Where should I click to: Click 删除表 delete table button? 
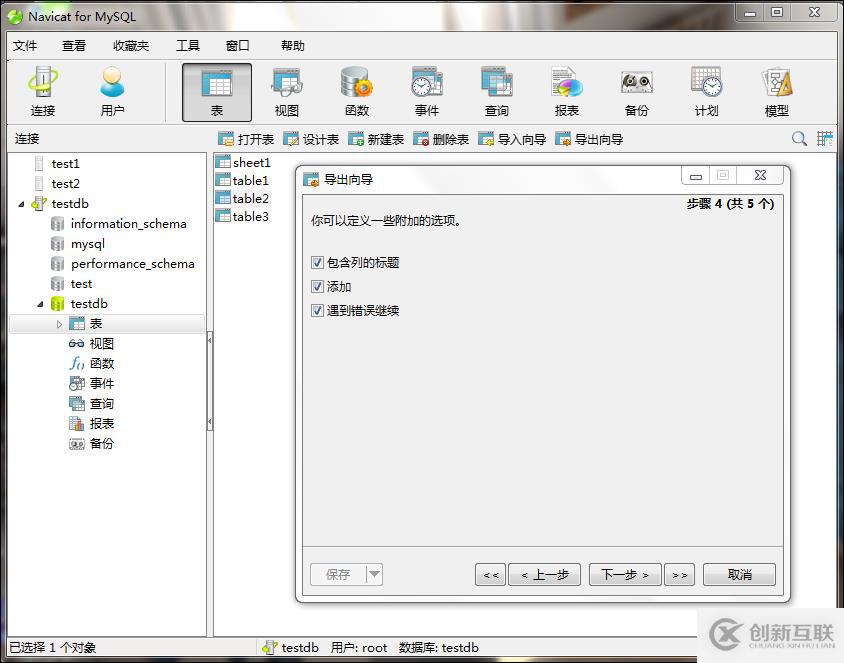(441, 139)
